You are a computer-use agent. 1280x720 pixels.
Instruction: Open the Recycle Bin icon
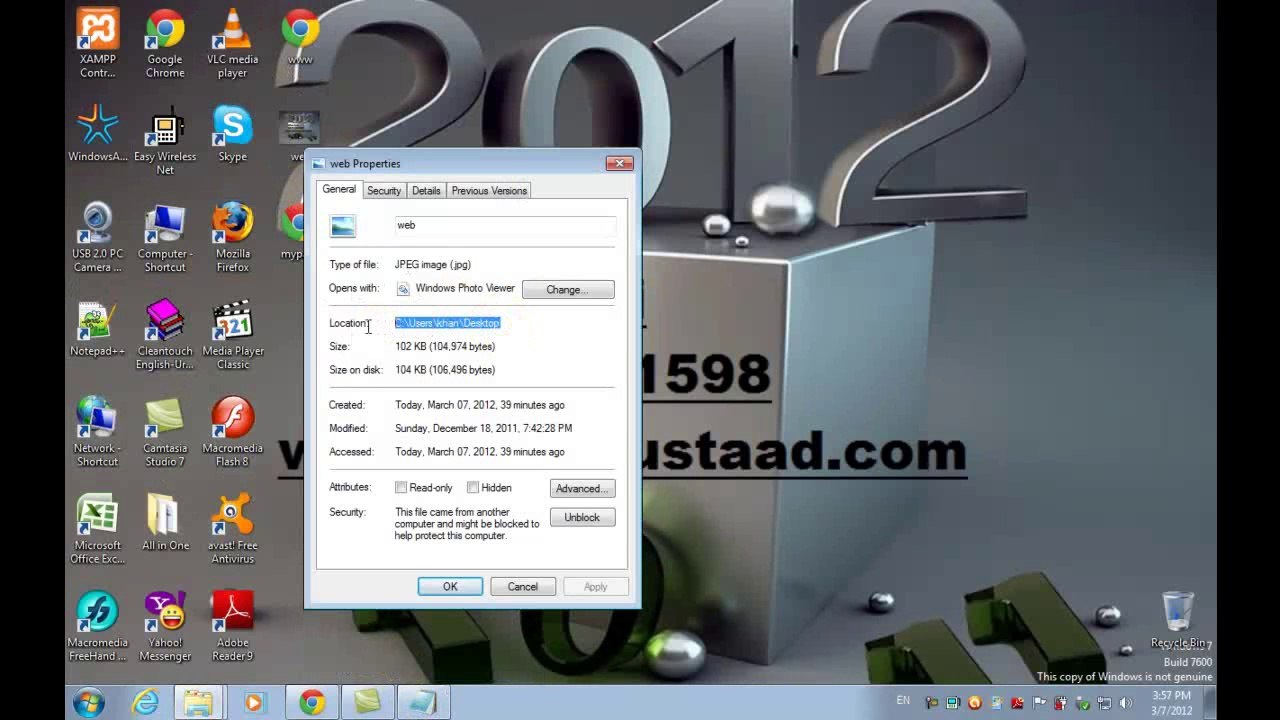pos(1178,620)
